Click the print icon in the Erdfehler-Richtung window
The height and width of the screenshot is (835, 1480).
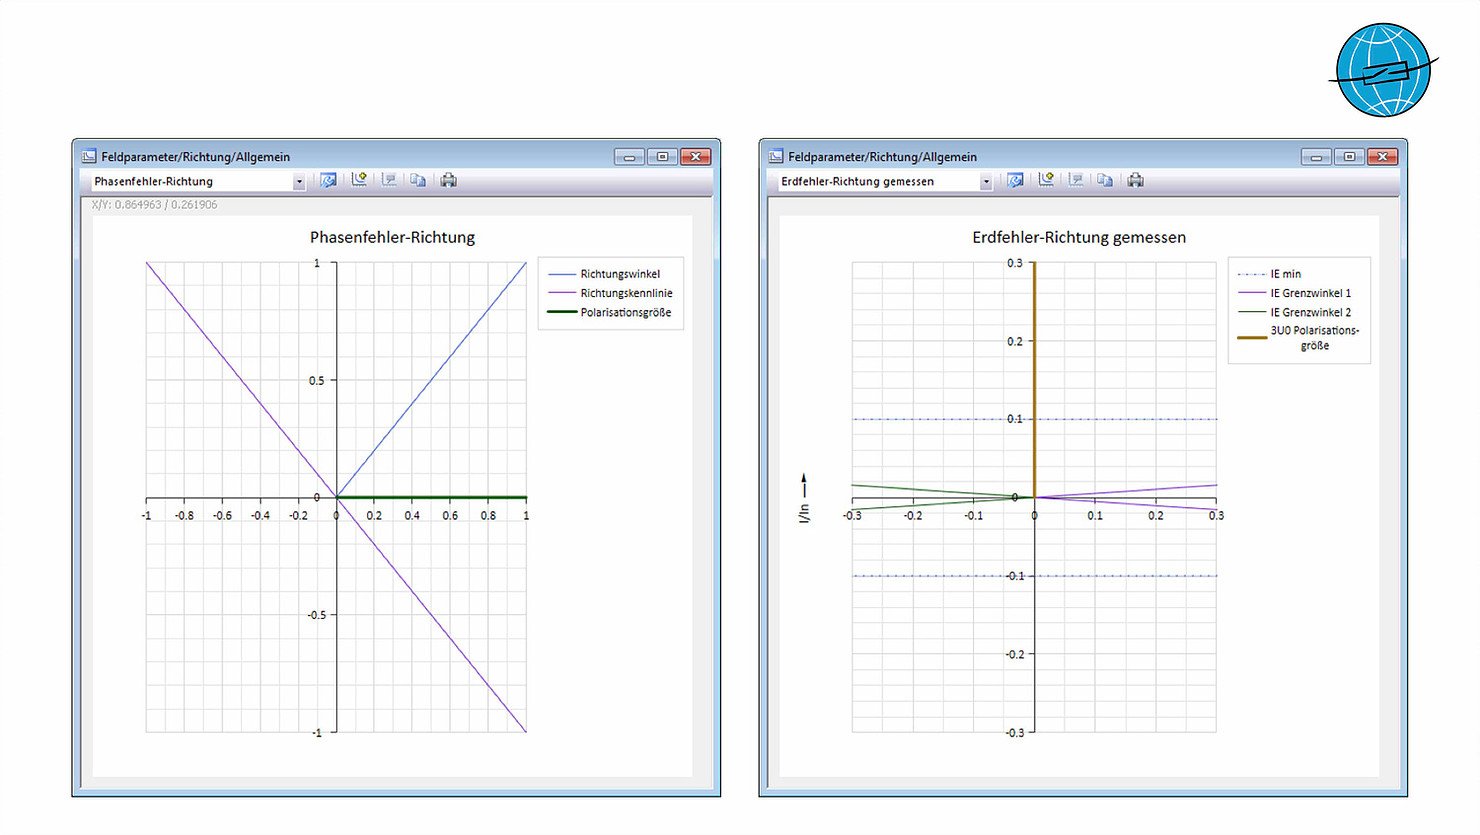(1135, 180)
